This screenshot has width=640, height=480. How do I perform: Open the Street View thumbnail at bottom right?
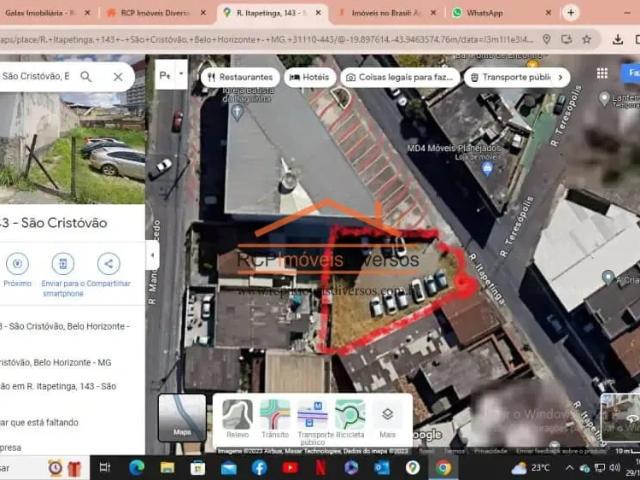pos(621,418)
